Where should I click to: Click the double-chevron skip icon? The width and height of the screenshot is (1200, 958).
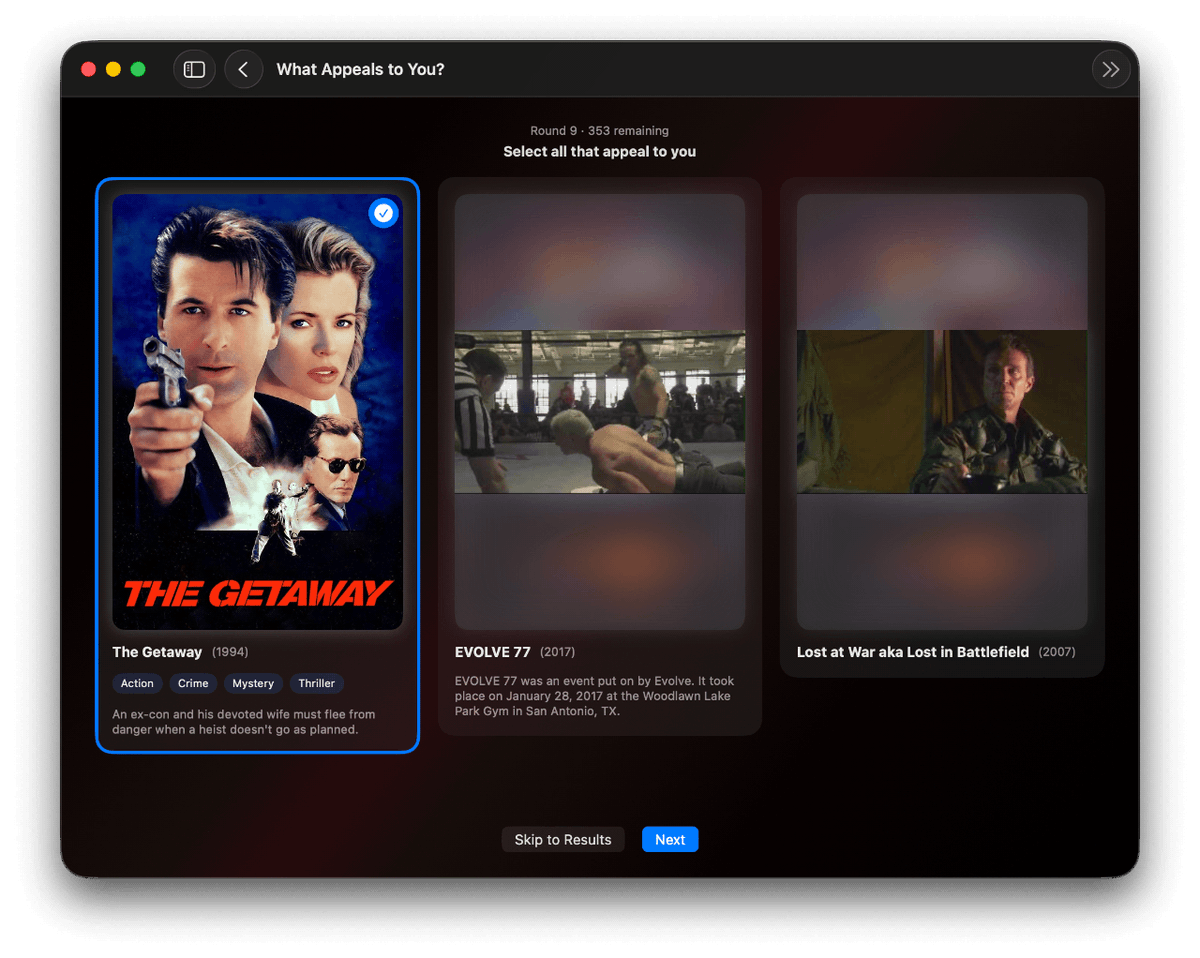point(1110,69)
